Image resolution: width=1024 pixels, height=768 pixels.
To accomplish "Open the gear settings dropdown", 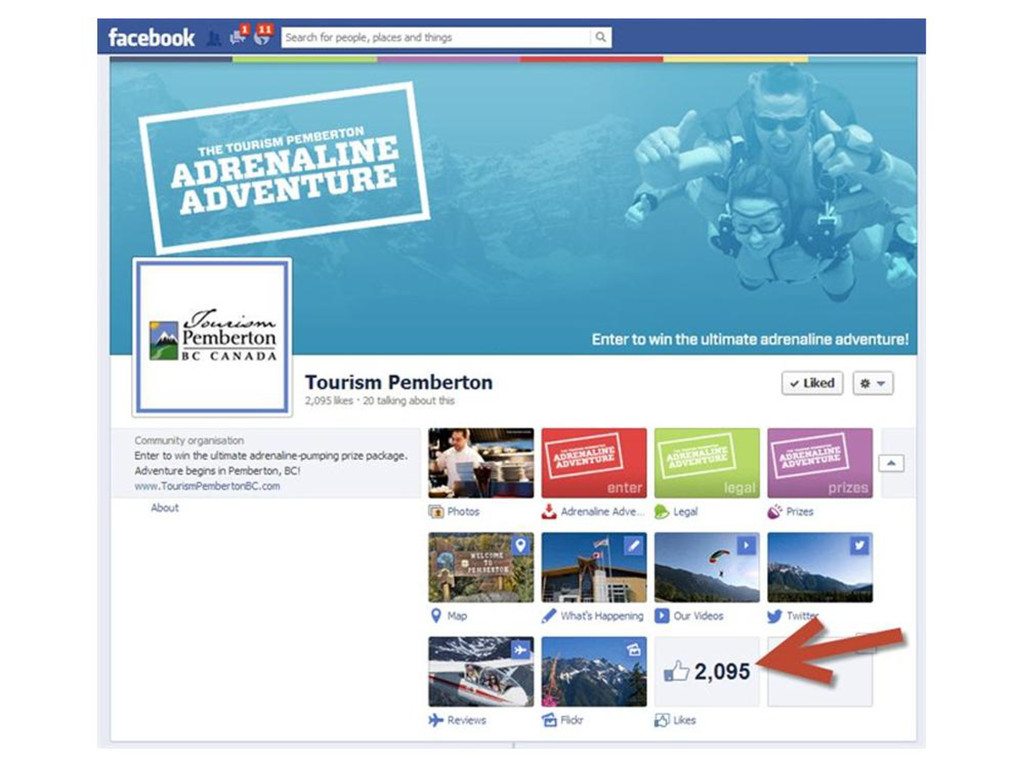I will point(872,383).
